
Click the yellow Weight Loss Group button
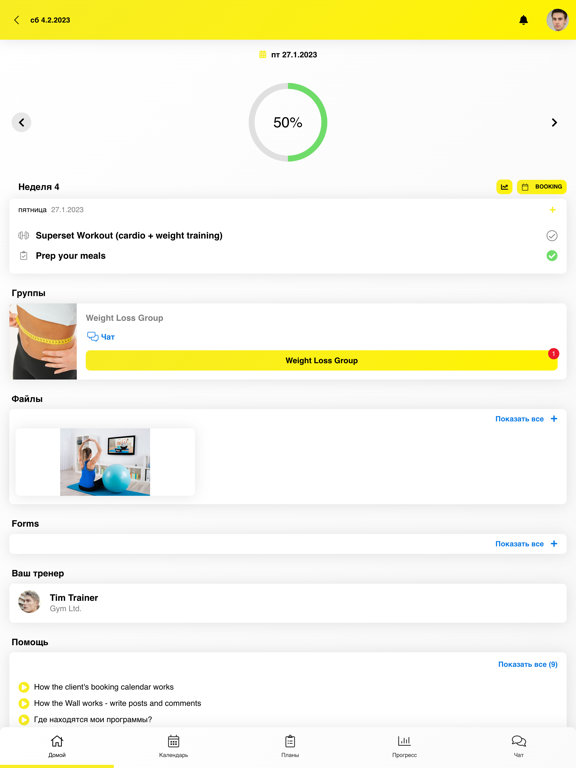tap(321, 360)
